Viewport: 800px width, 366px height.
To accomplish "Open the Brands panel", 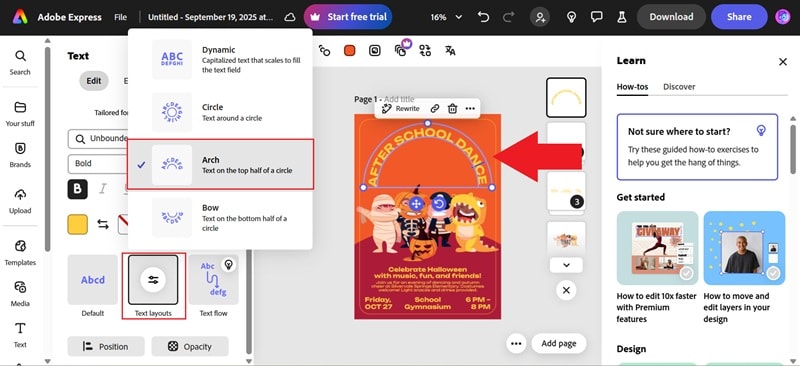I will 20,155.
